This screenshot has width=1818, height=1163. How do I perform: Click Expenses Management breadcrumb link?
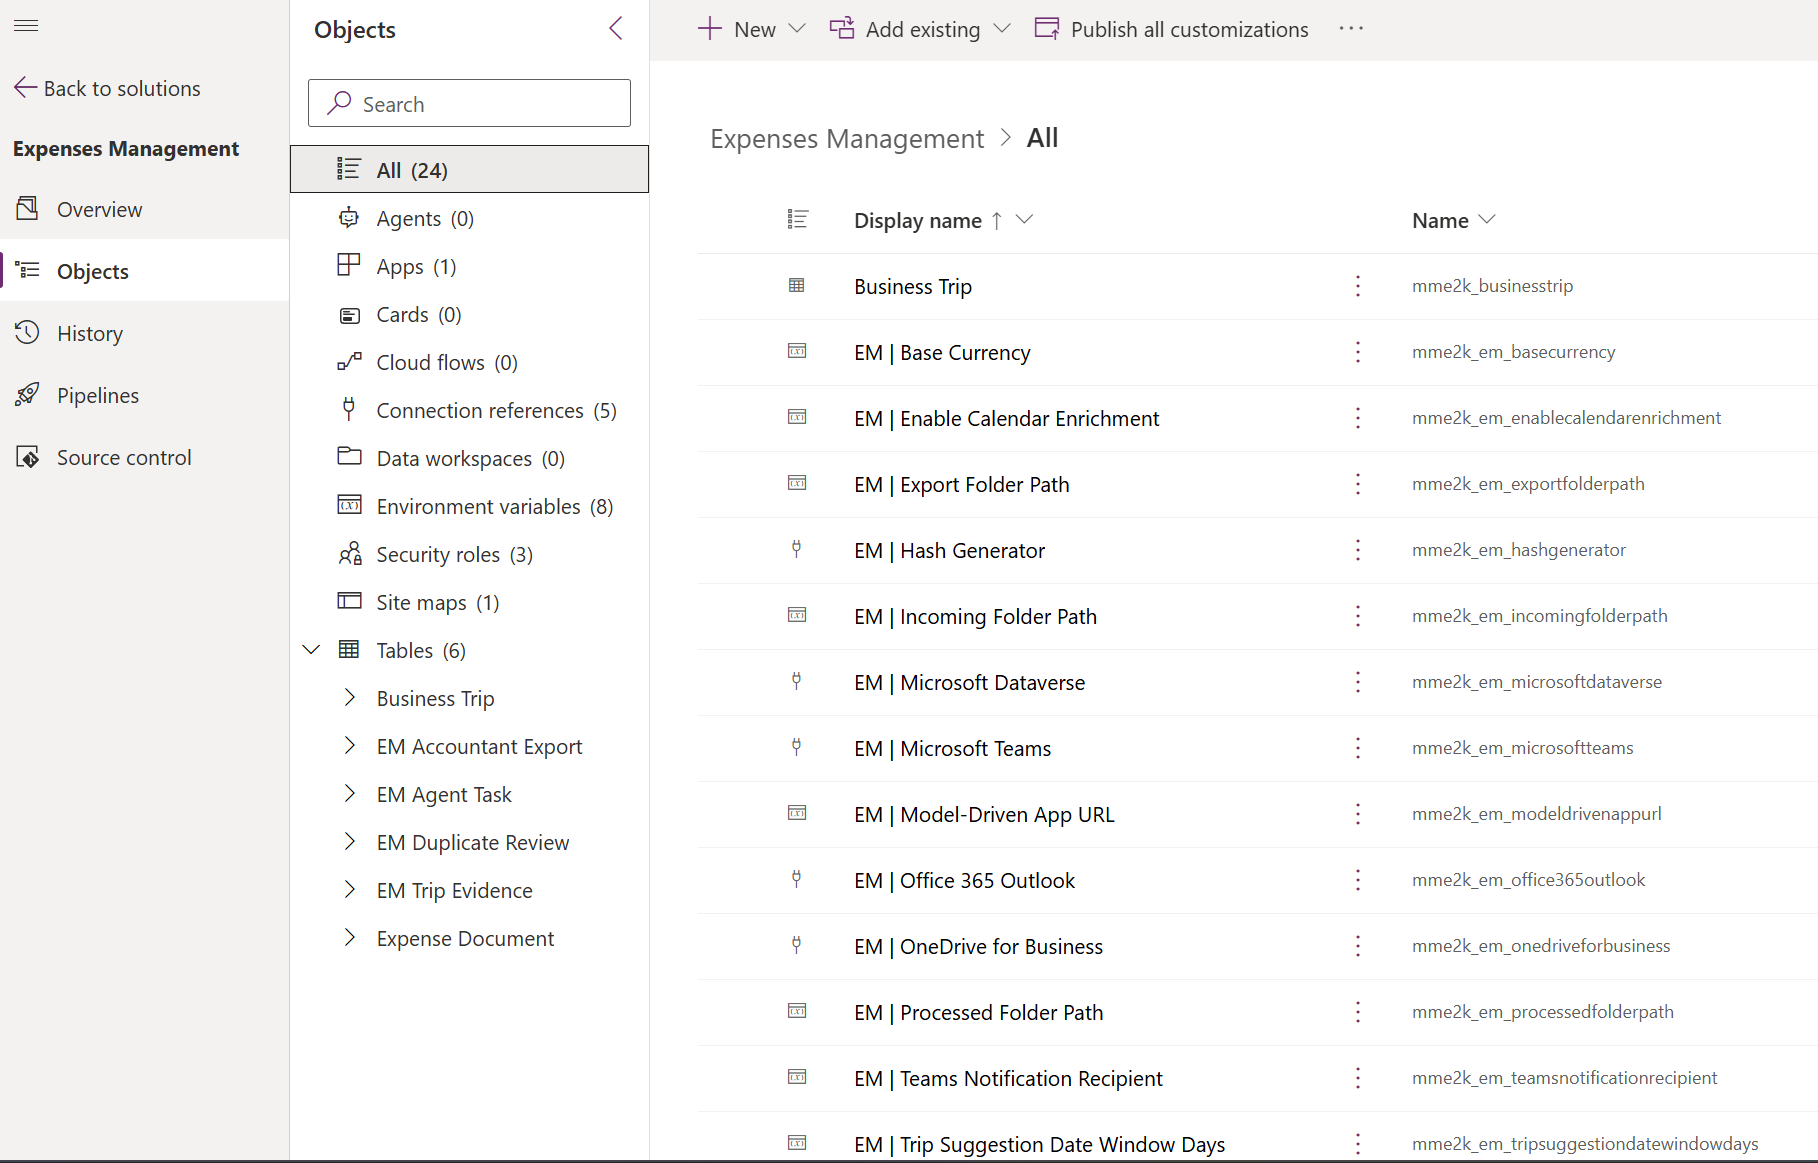[x=847, y=138]
